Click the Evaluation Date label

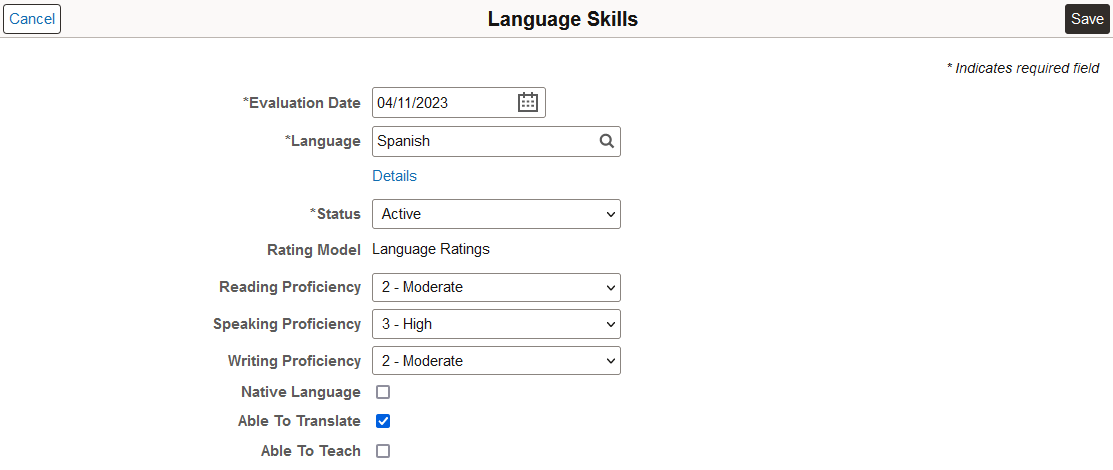(x=302, y=103)
